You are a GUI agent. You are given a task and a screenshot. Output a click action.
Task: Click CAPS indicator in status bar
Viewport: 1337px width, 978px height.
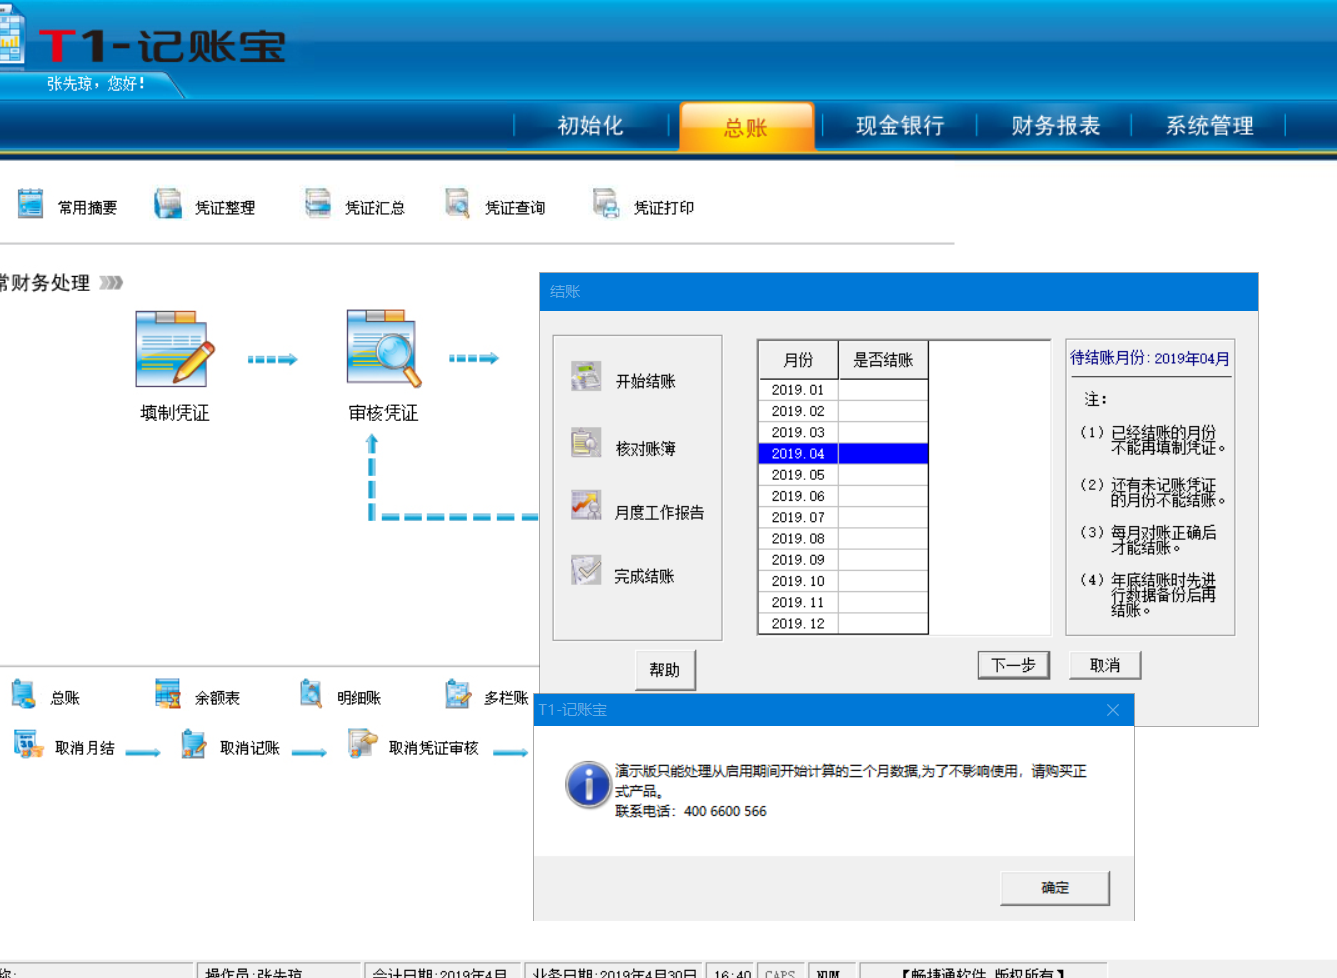(x=780, y=972)
